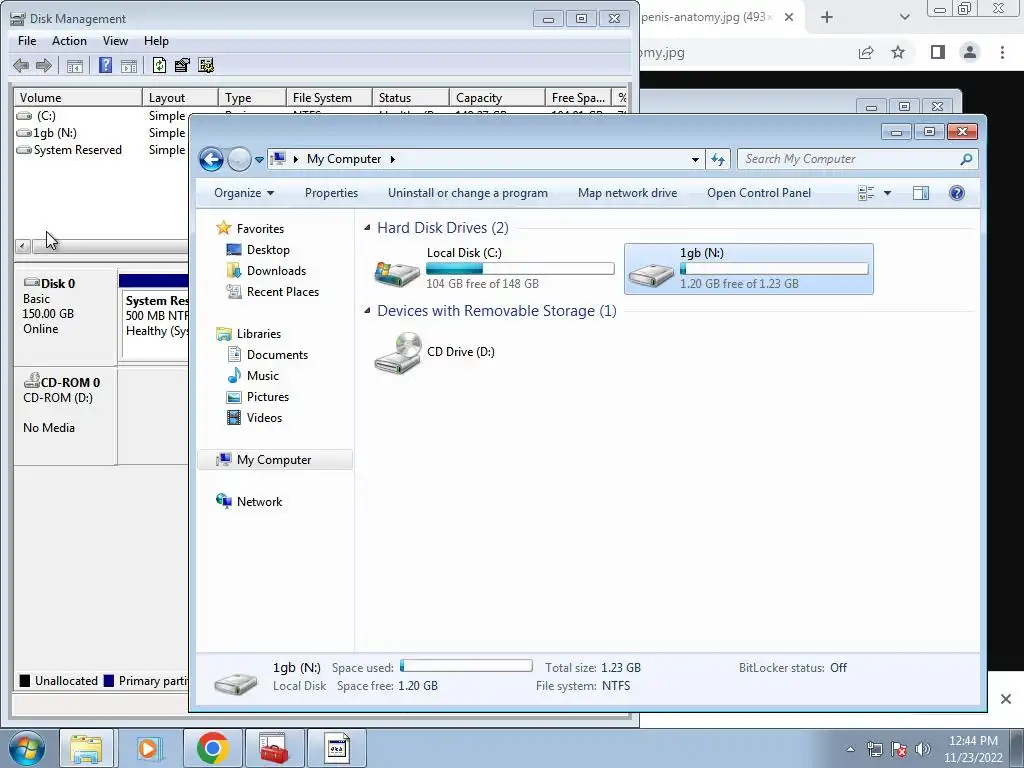Click the breadcrumb arrow after My Computer
The width and height of the screenshot is (1024, 768).
tap(392, 159)
